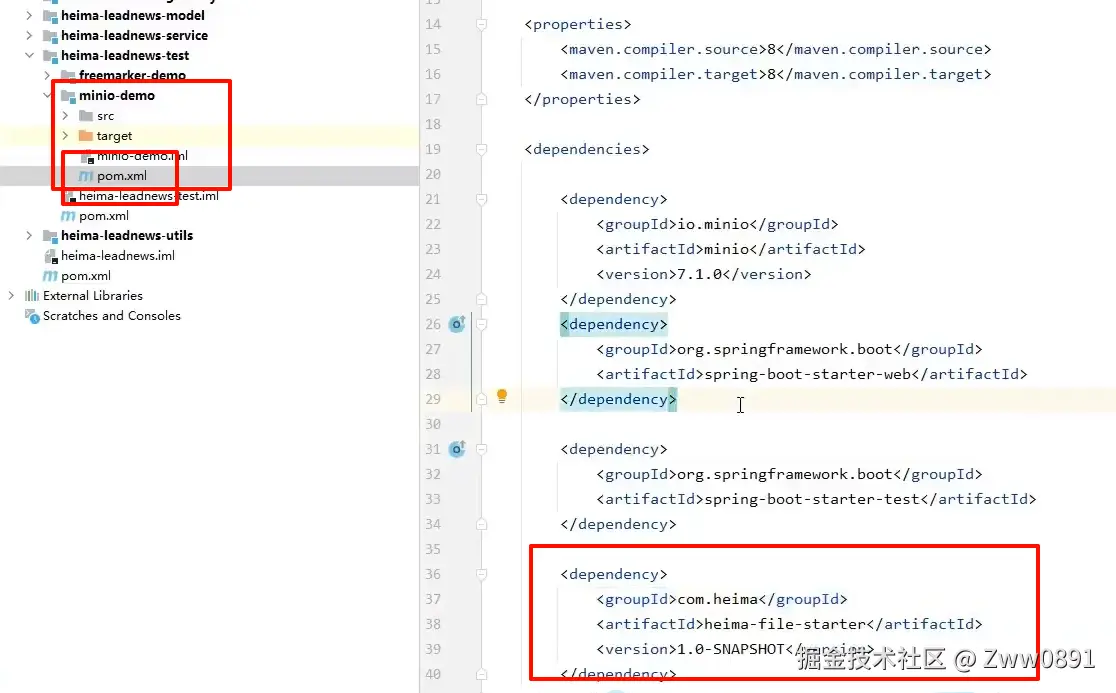Screen dimensions: 1116x693
Task: Click line number 20 in the gutter
Action: (433, 174)
